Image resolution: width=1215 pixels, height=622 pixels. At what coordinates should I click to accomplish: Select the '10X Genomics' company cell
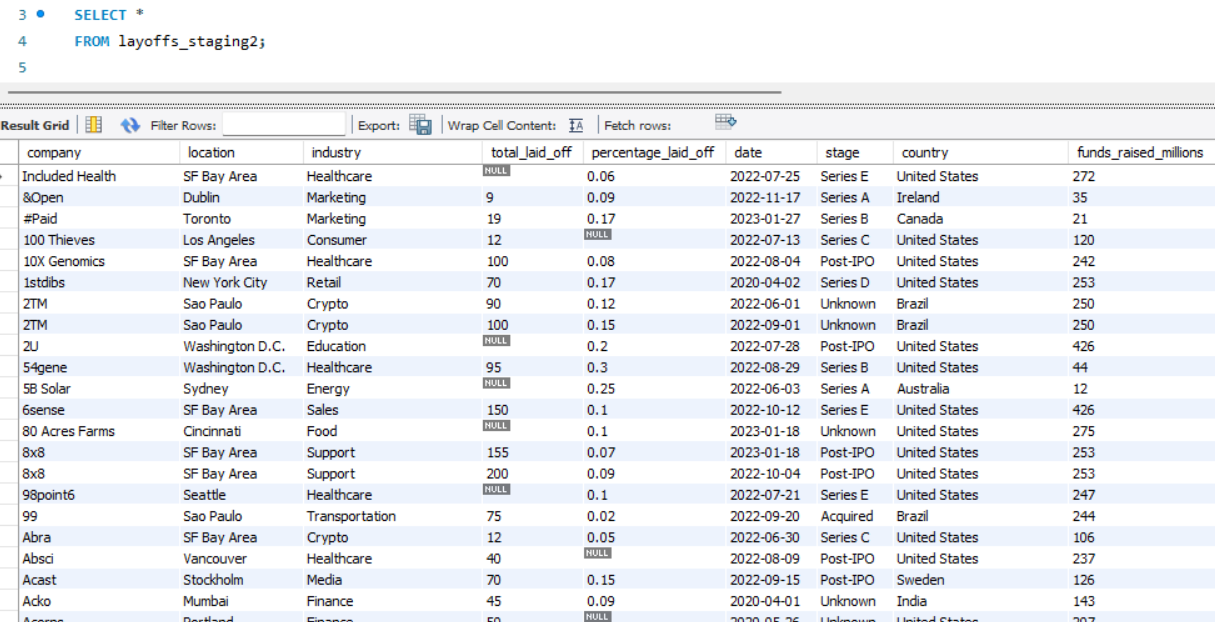pos(99,261)
